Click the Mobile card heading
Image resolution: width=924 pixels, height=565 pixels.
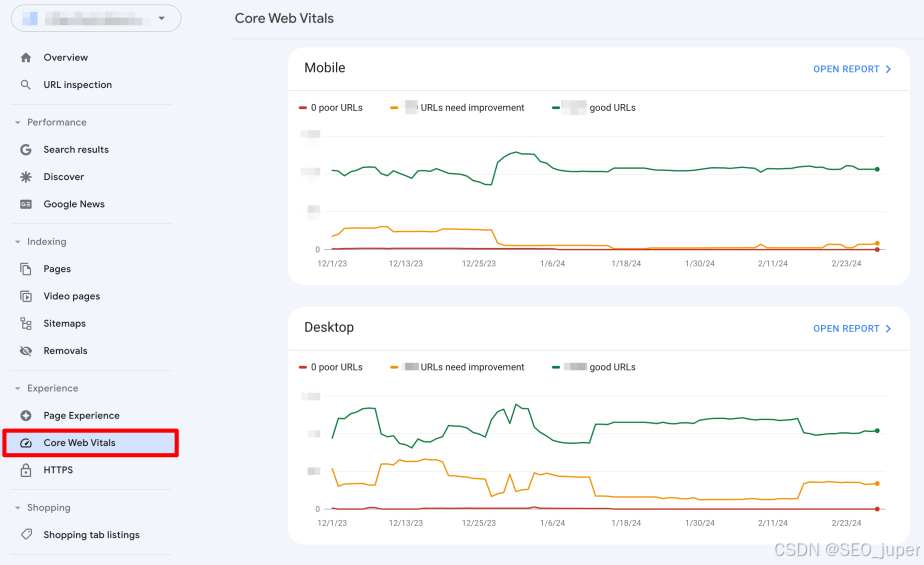325,68
